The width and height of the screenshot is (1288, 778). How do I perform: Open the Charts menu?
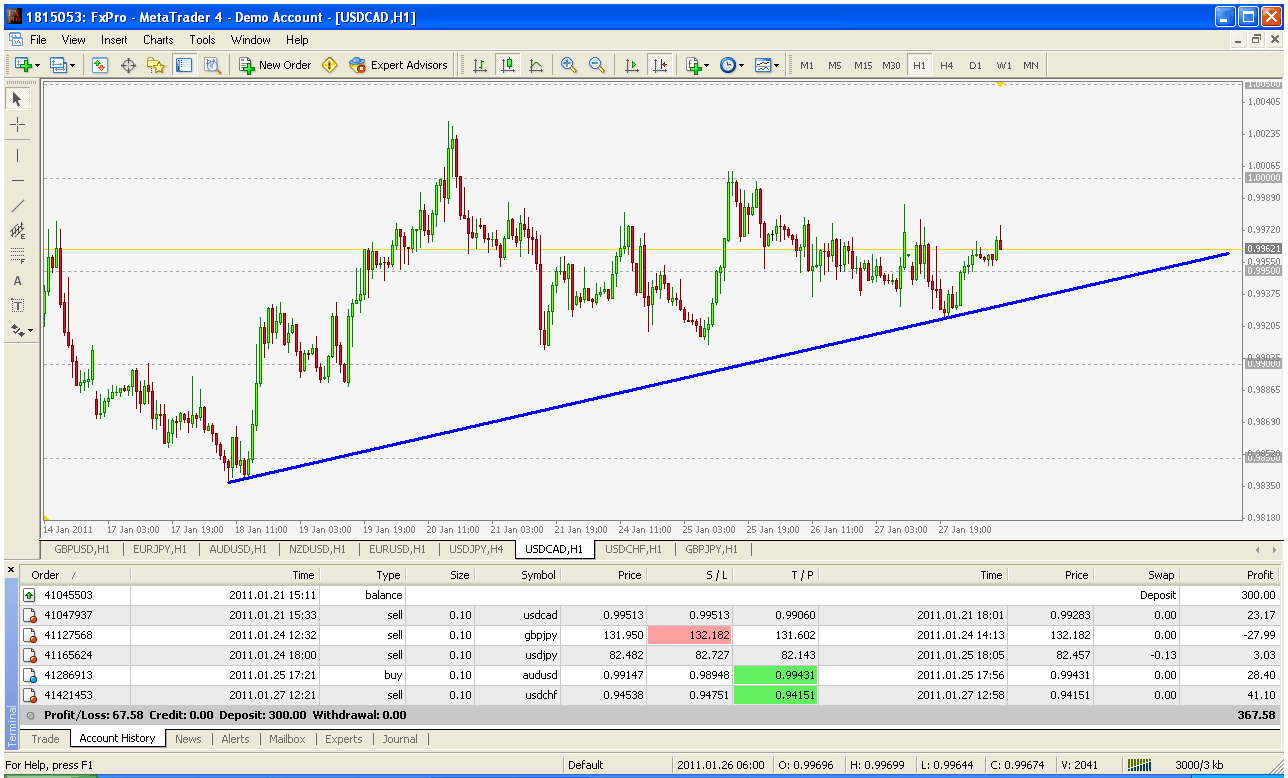[x=158, y=40]
